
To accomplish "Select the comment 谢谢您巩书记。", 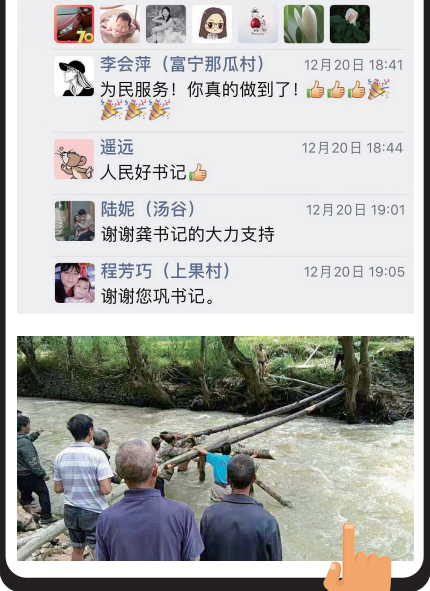I will (x=158, y=296).
